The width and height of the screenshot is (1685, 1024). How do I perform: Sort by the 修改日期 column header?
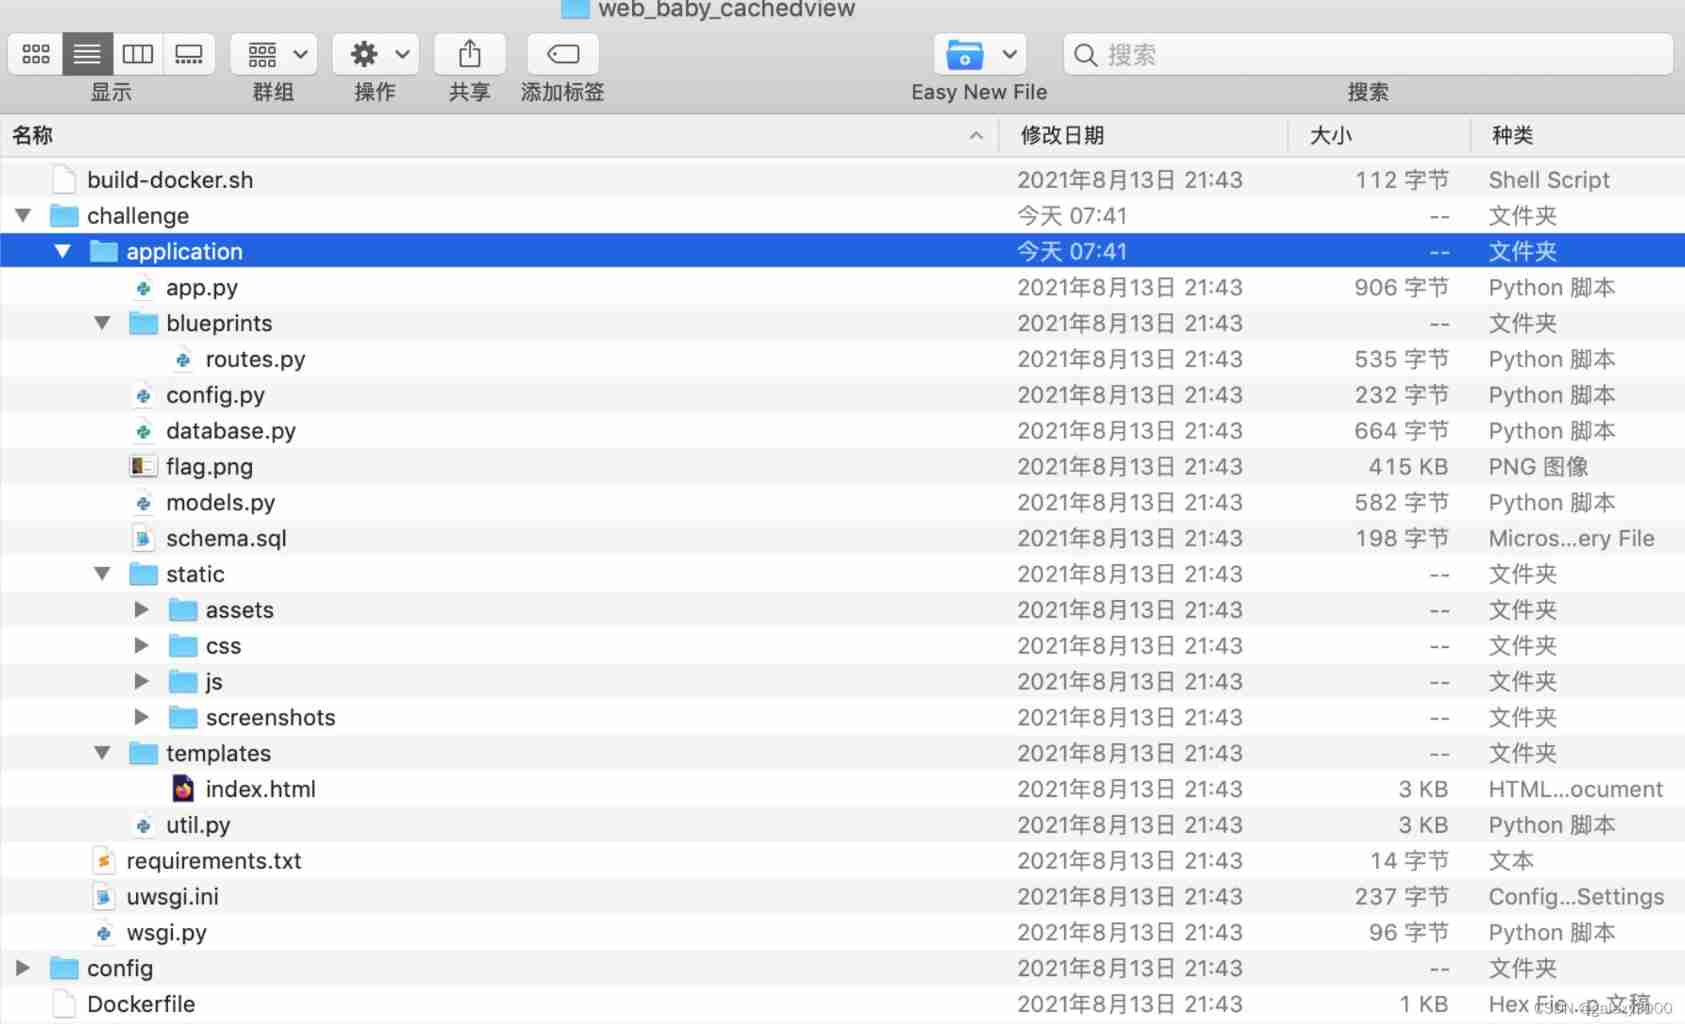1062,136
